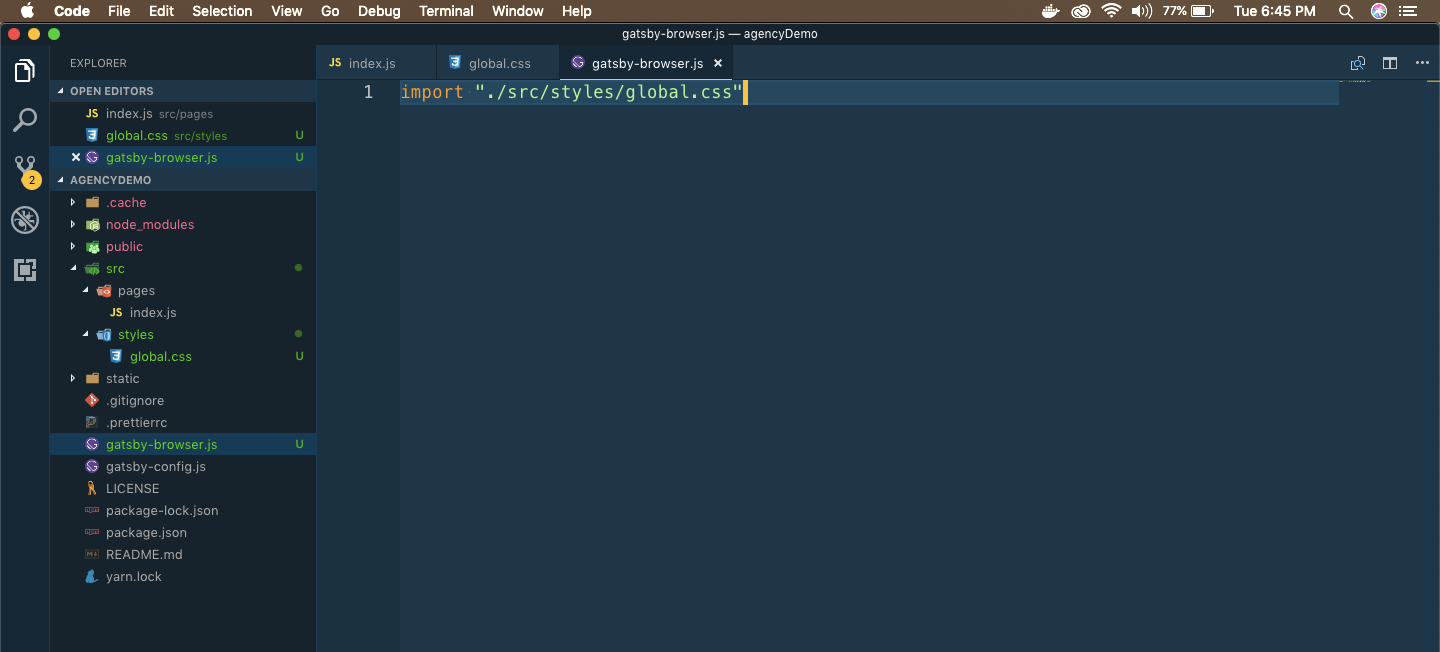1440x652 pixels.
Task: Select global.css src/styles in Open Editors
Action: click(x=183, y=135)
